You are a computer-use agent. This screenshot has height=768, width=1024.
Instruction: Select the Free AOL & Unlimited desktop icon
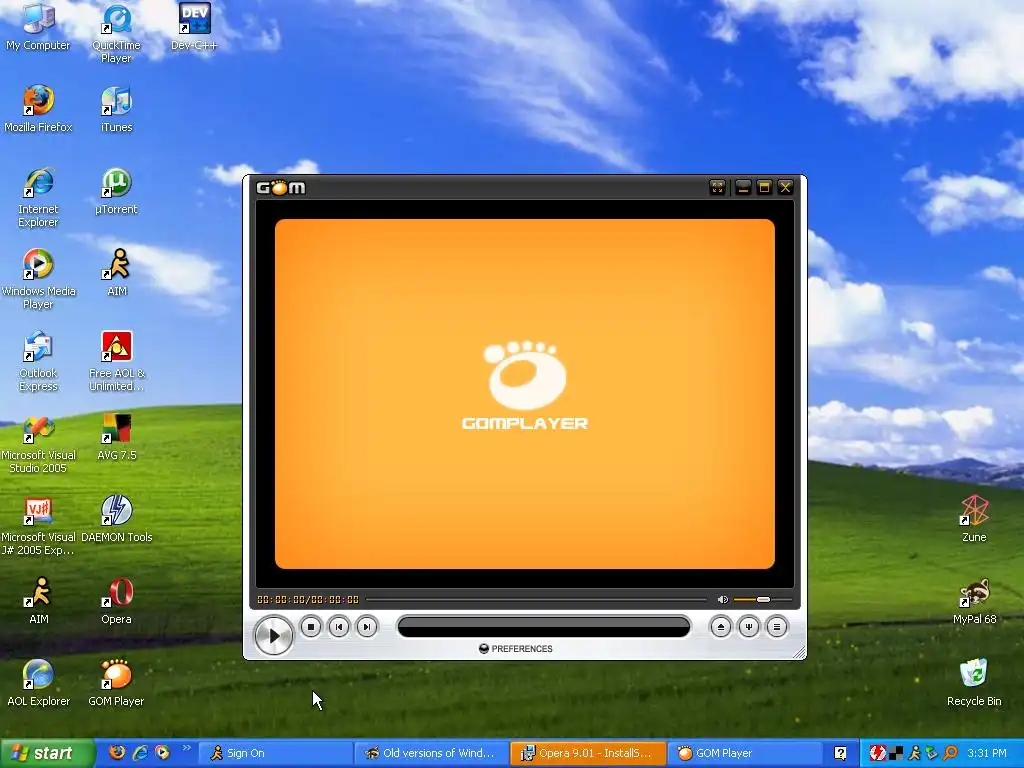116,361
